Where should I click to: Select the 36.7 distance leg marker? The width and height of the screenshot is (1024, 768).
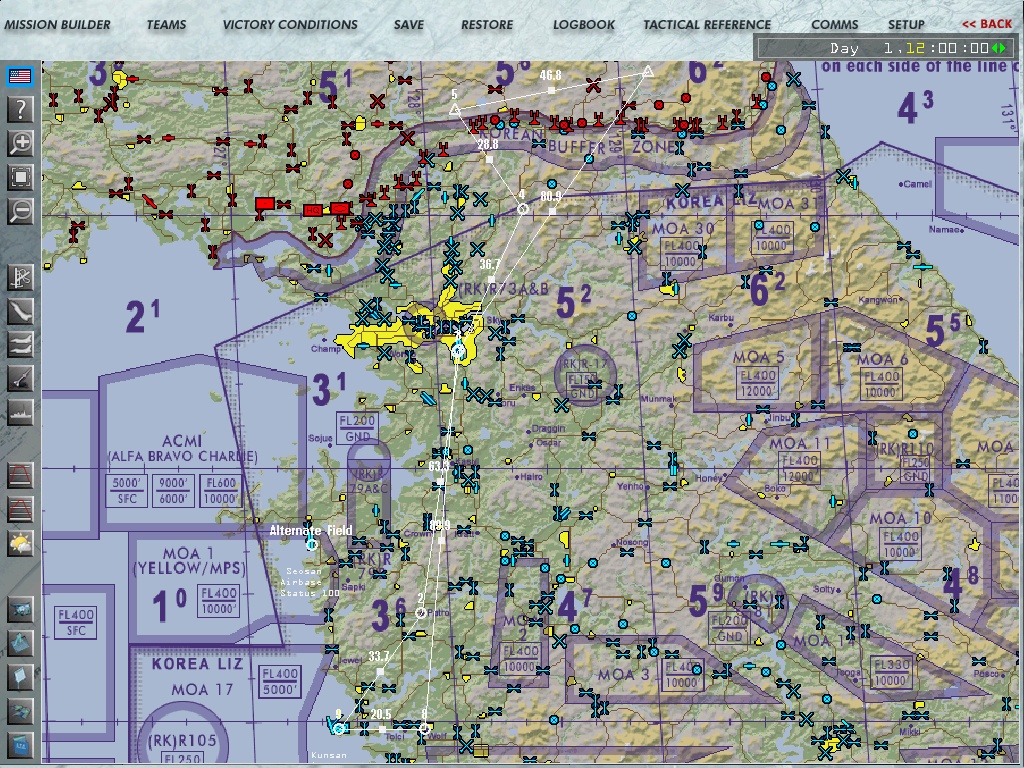tap(491, 280)
